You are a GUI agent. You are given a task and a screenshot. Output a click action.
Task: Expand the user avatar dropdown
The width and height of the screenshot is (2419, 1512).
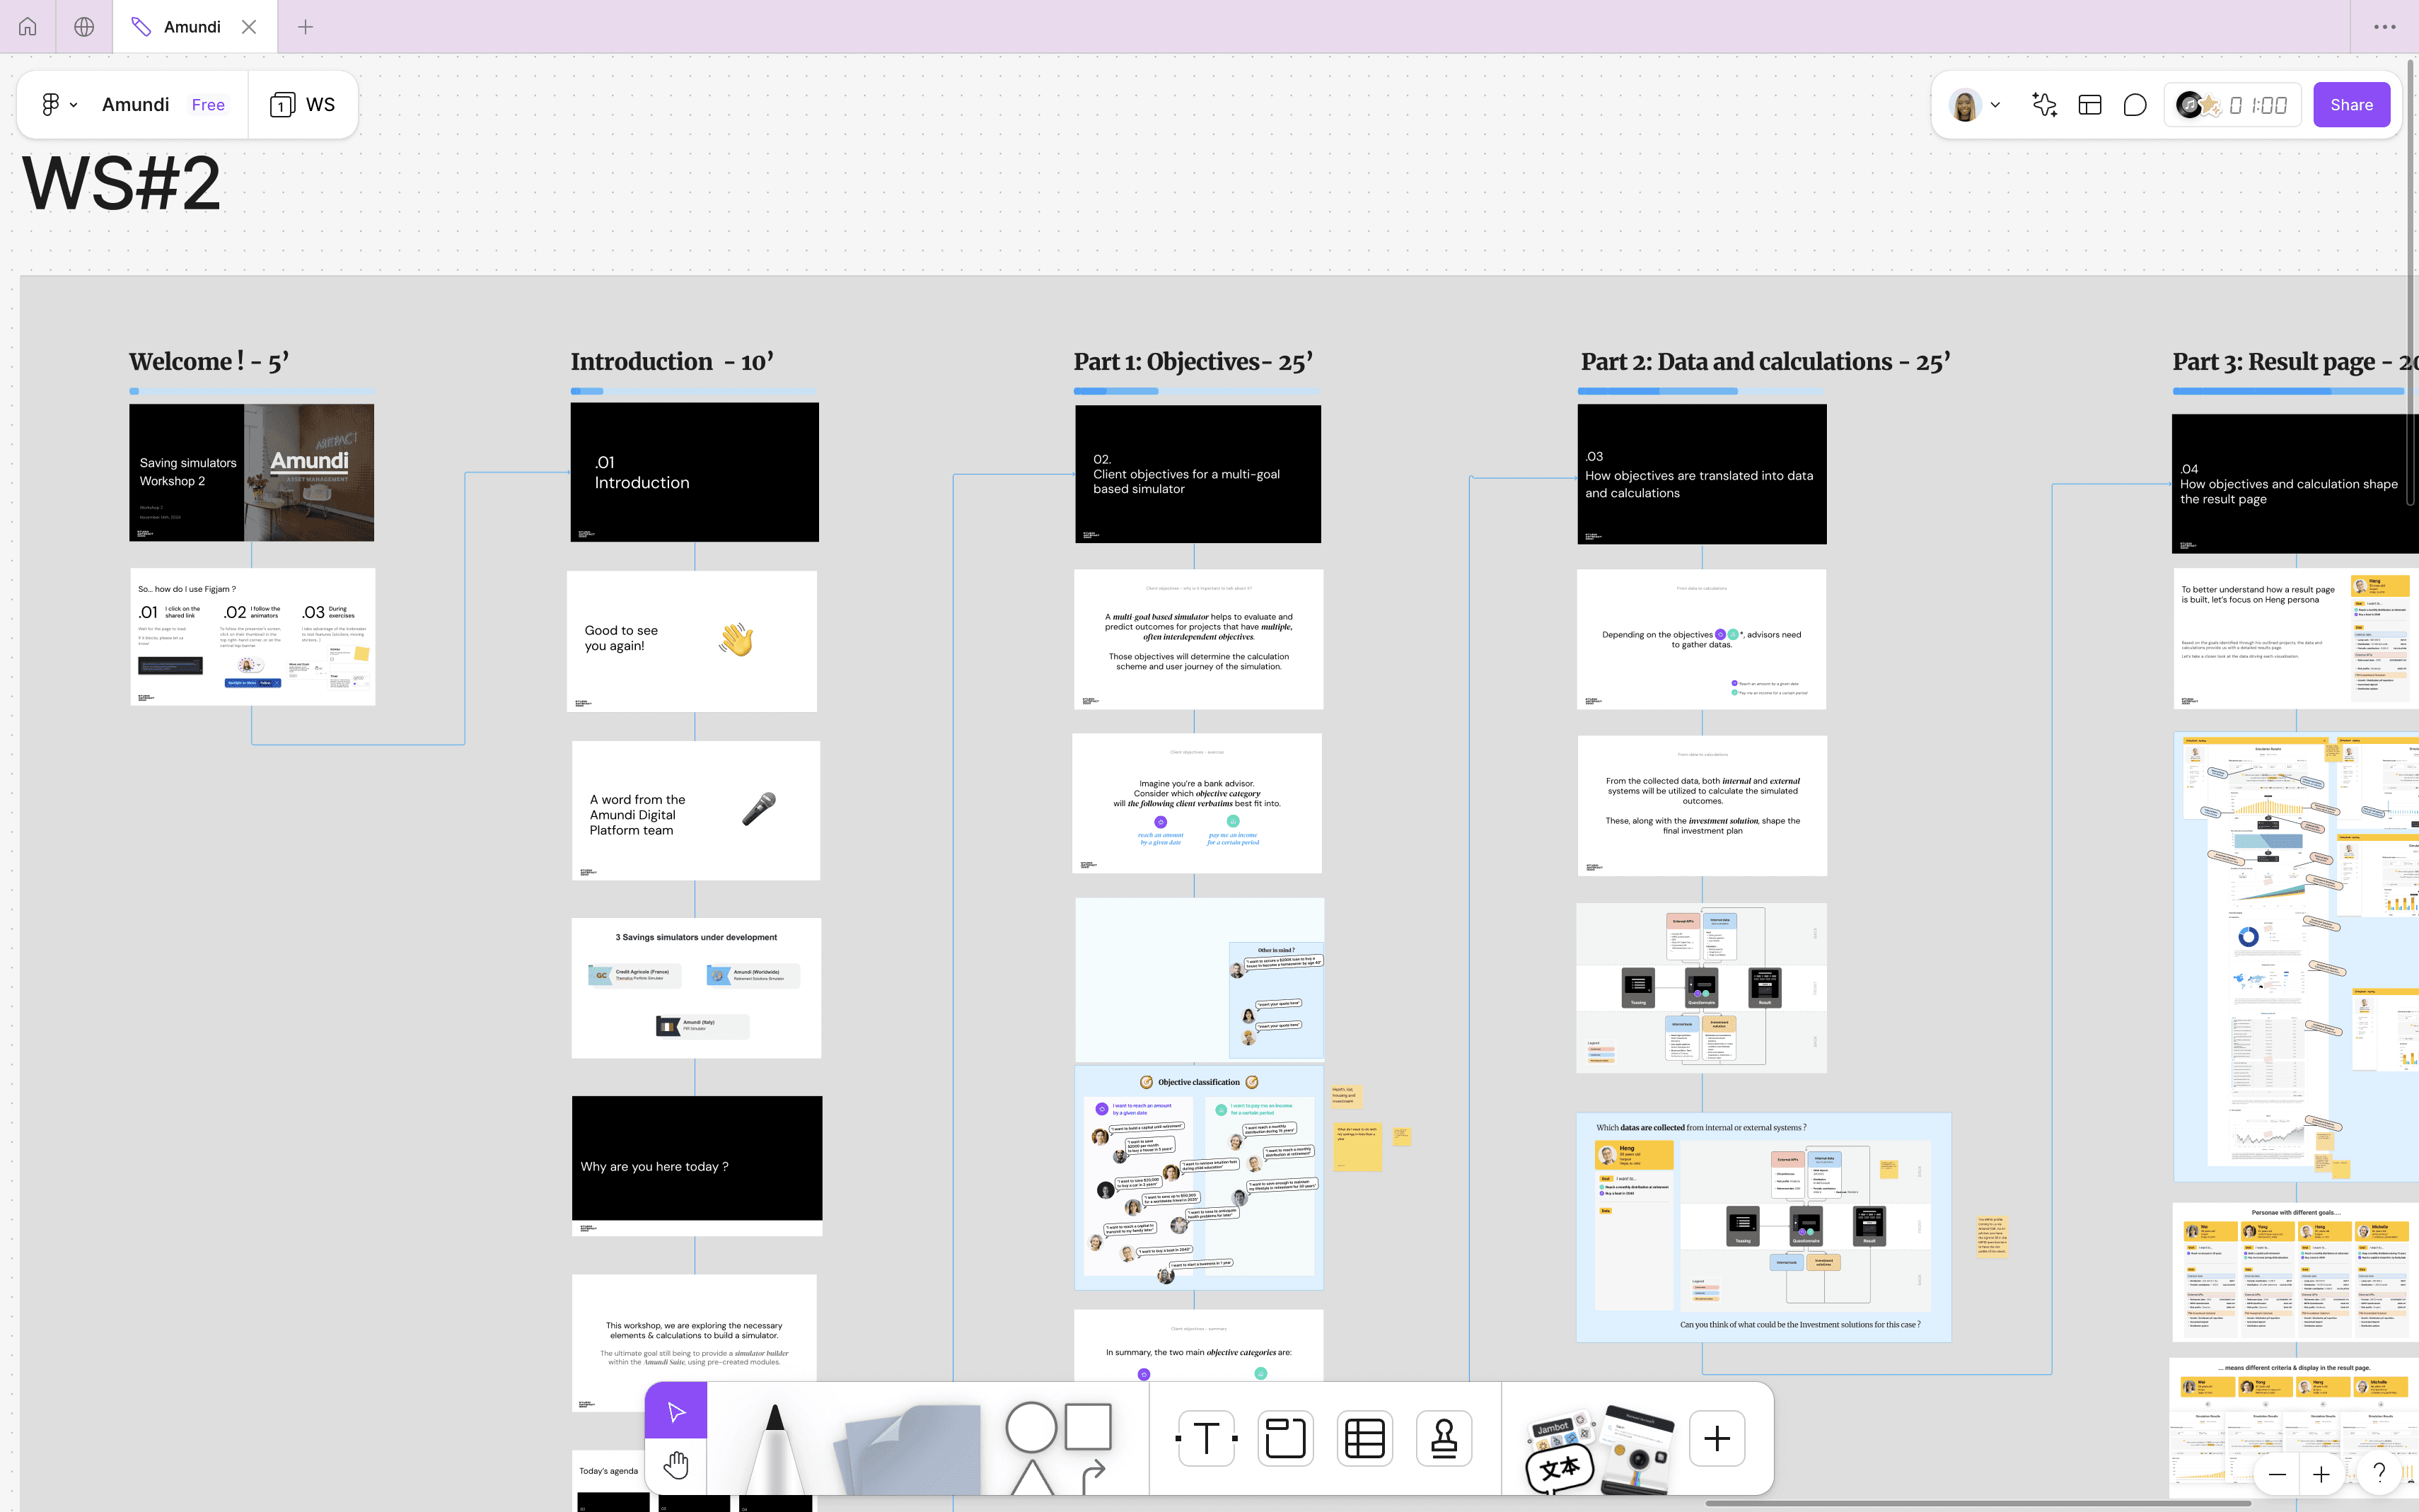pyautogui.click(x=1995, y=105)
